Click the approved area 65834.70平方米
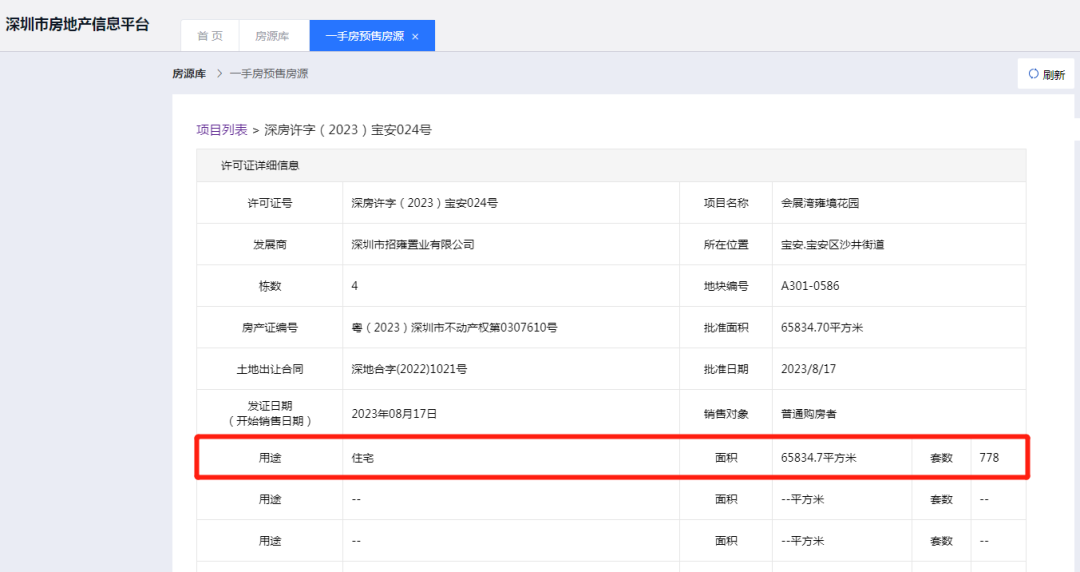 click(822, 328)
